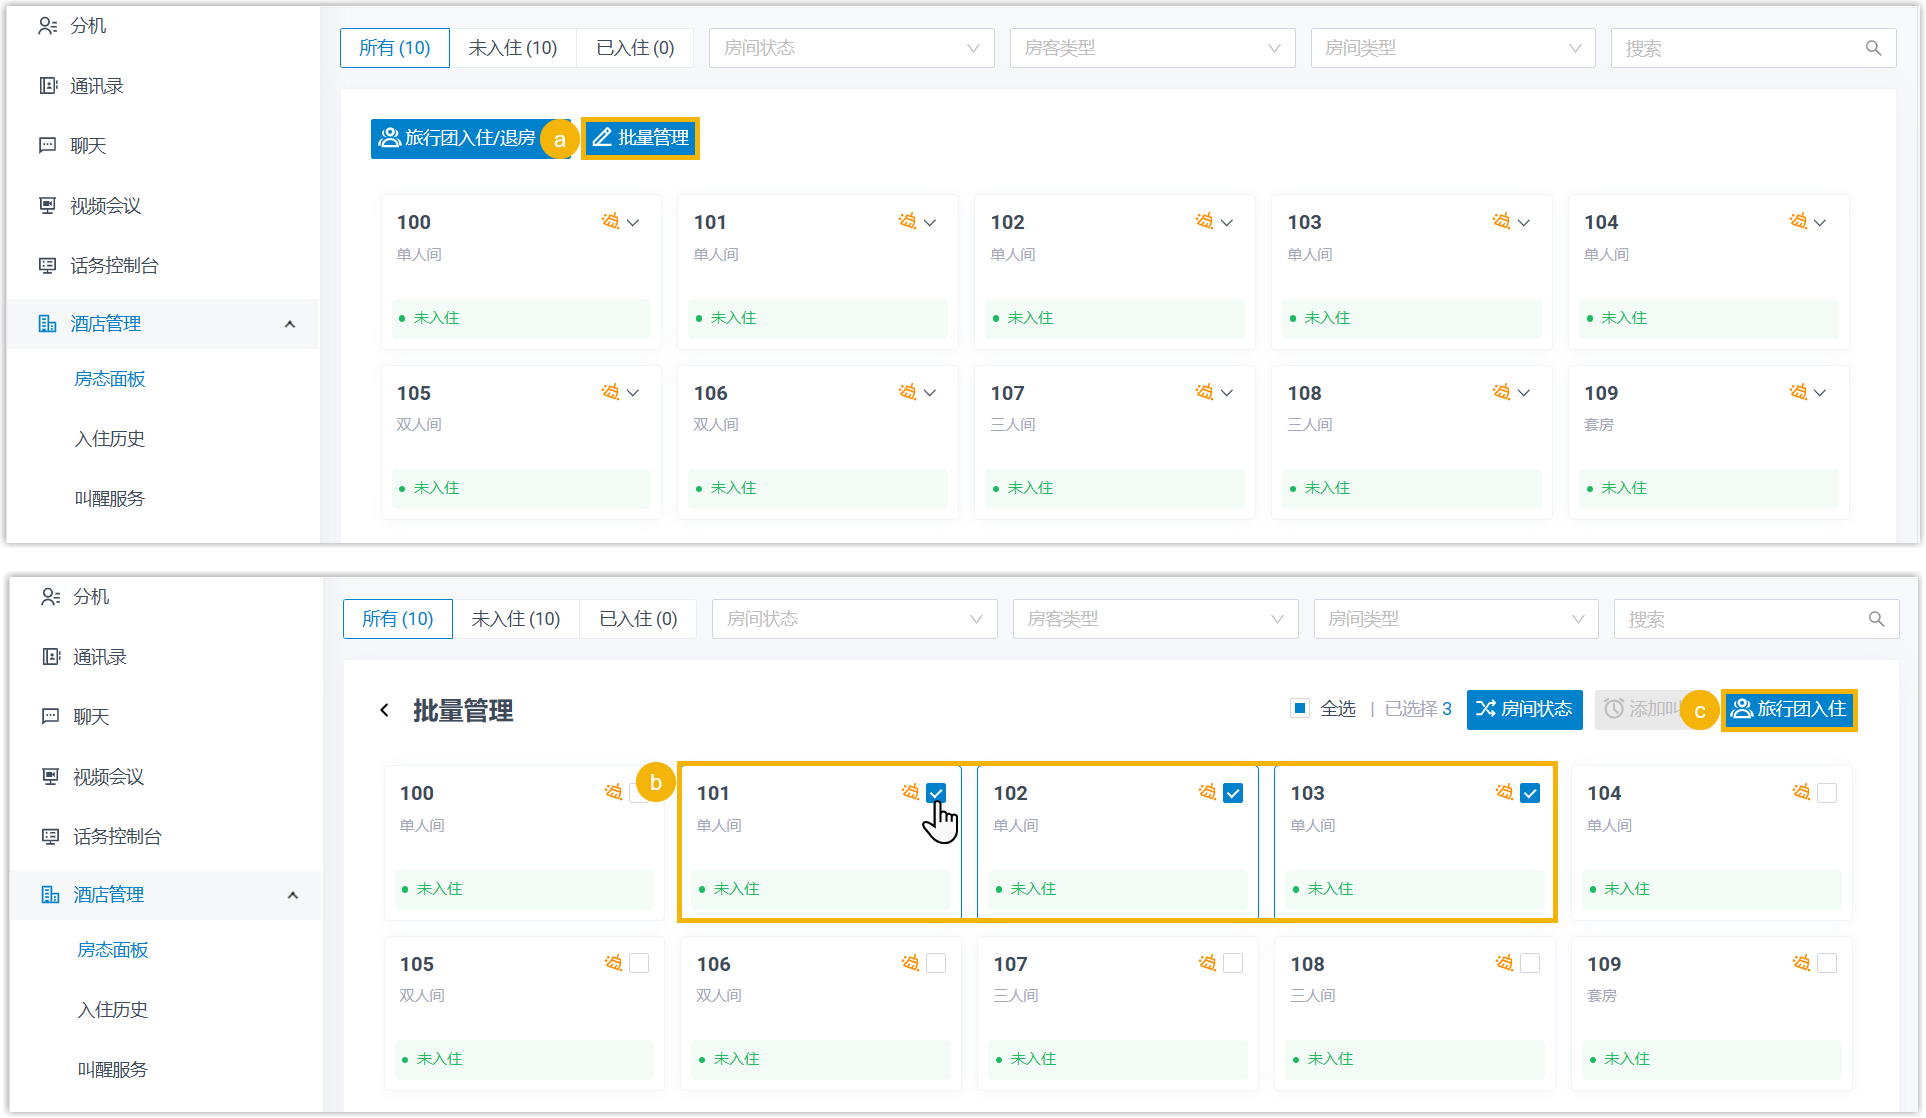Click the 房间状态 shuffle-icon blue button

click(x=1524, y=709)
